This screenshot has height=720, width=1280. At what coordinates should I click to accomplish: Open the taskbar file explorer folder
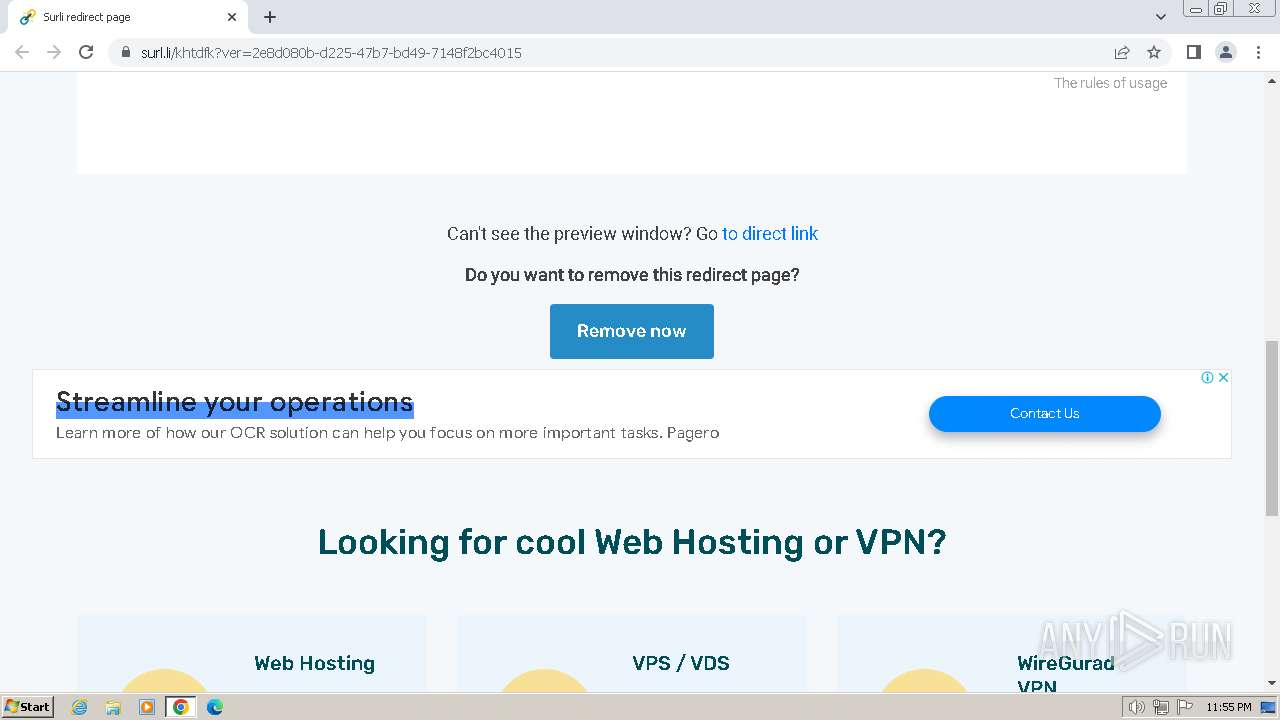[113, 707]
